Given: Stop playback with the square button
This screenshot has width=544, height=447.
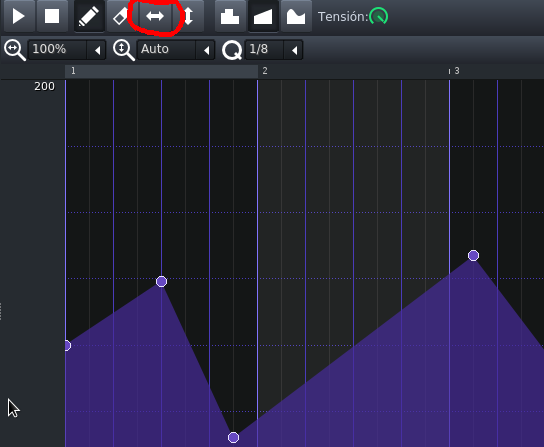Looking at the screenshot, I should point(52,16).
